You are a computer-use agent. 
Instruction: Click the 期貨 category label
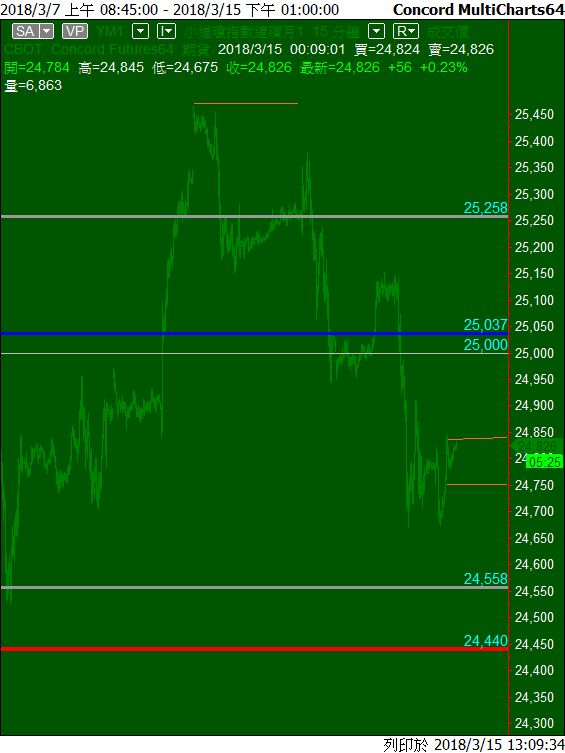coord(196,49)
